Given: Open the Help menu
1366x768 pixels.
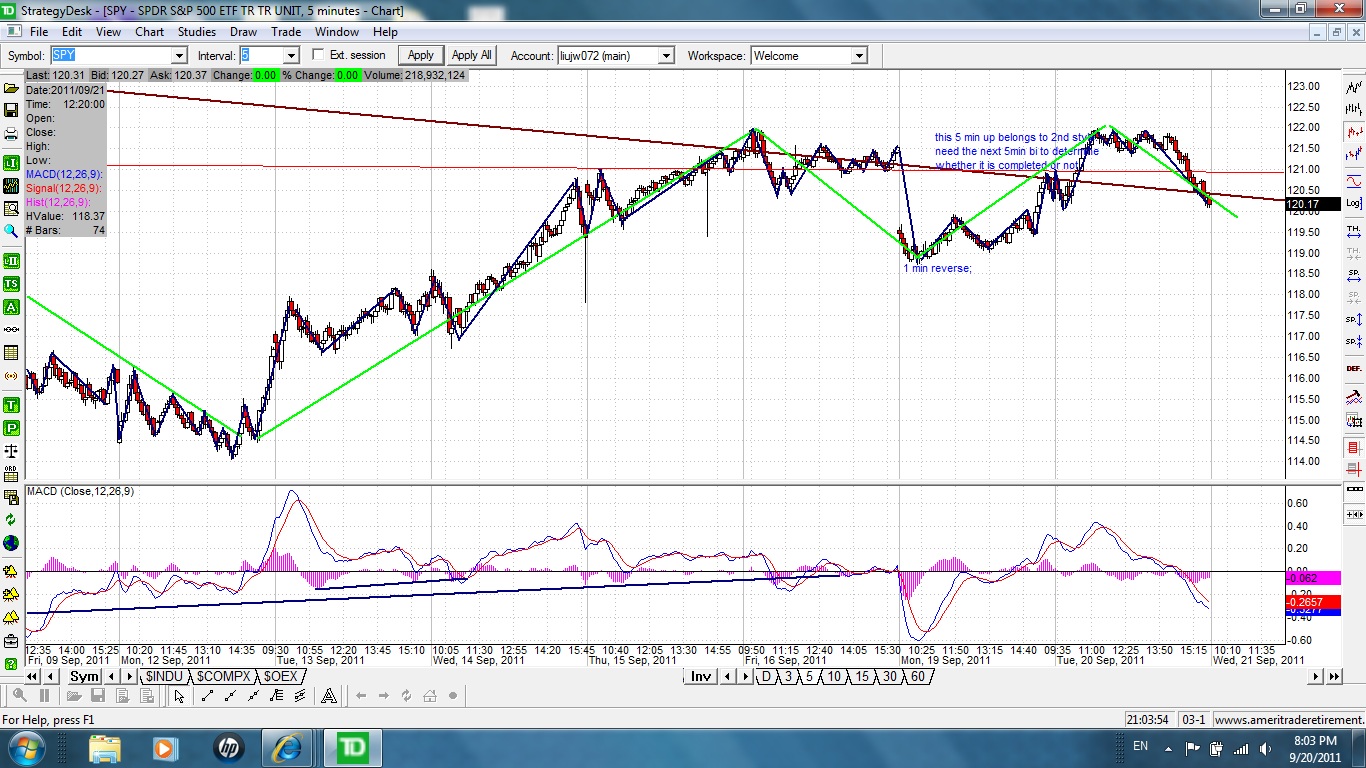Looking at the screenshot, I should (385, 32).
